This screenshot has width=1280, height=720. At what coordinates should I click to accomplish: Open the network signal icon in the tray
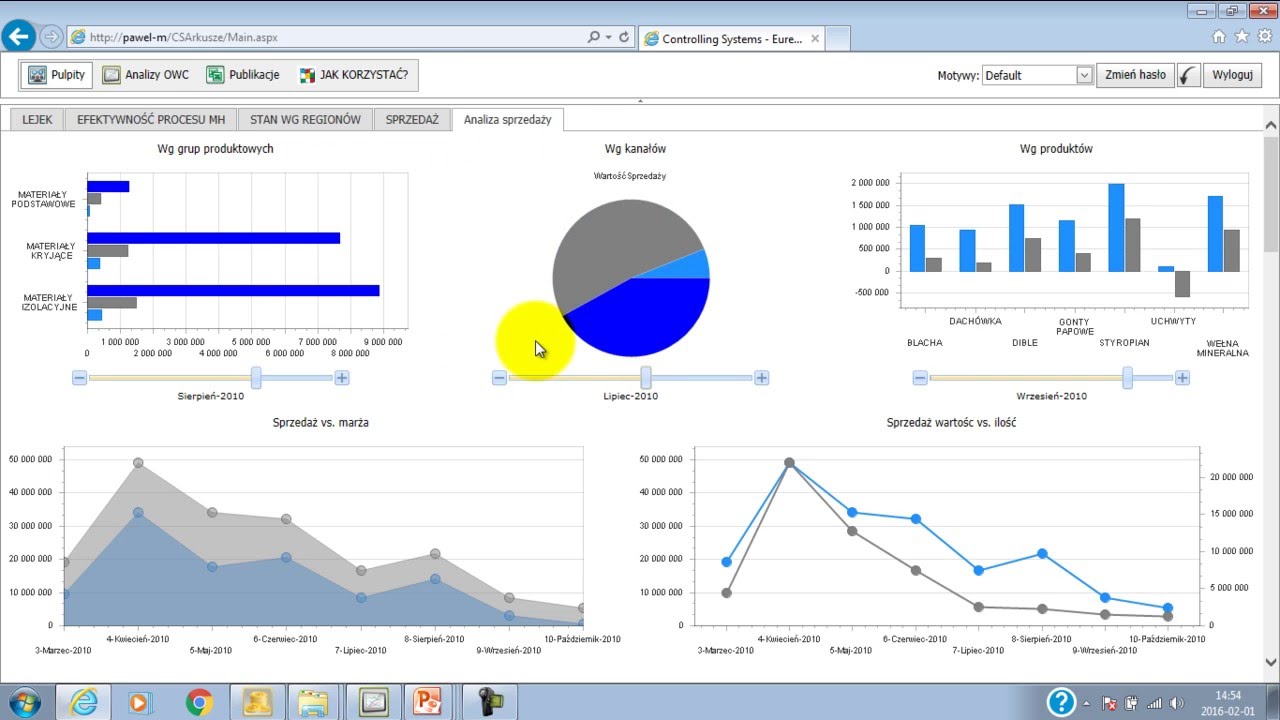(x=1154, y=703)
